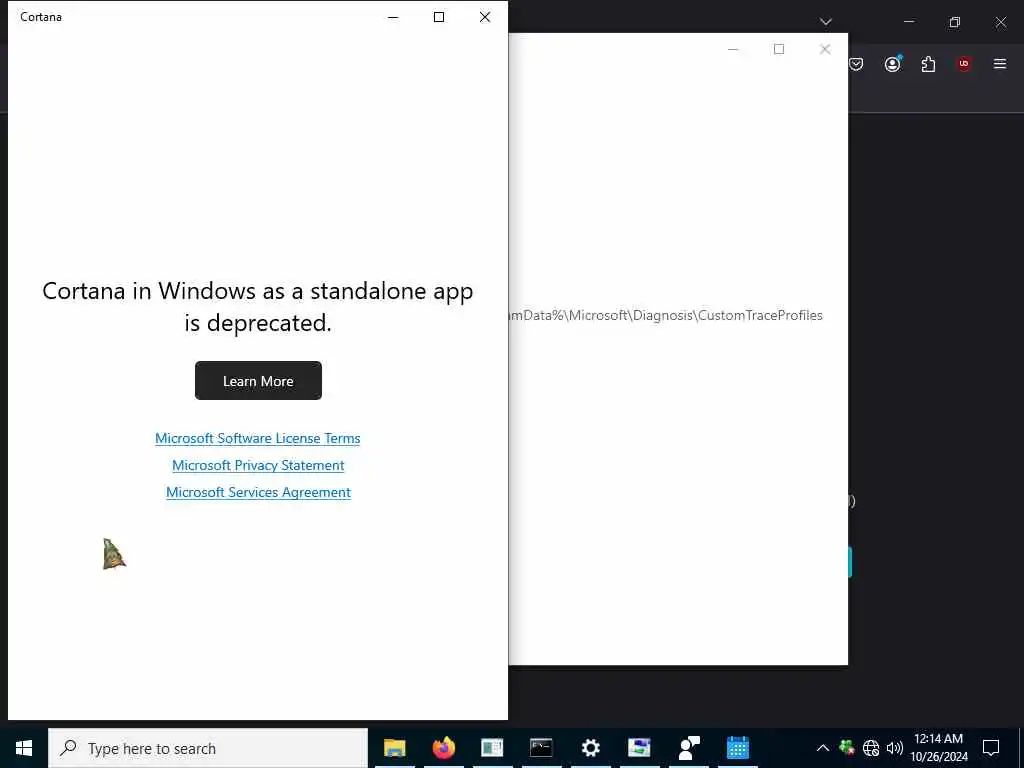This screenshot has height=768, width=1024.
Task: Open the Action Center notifications icon
Action: 991,748
